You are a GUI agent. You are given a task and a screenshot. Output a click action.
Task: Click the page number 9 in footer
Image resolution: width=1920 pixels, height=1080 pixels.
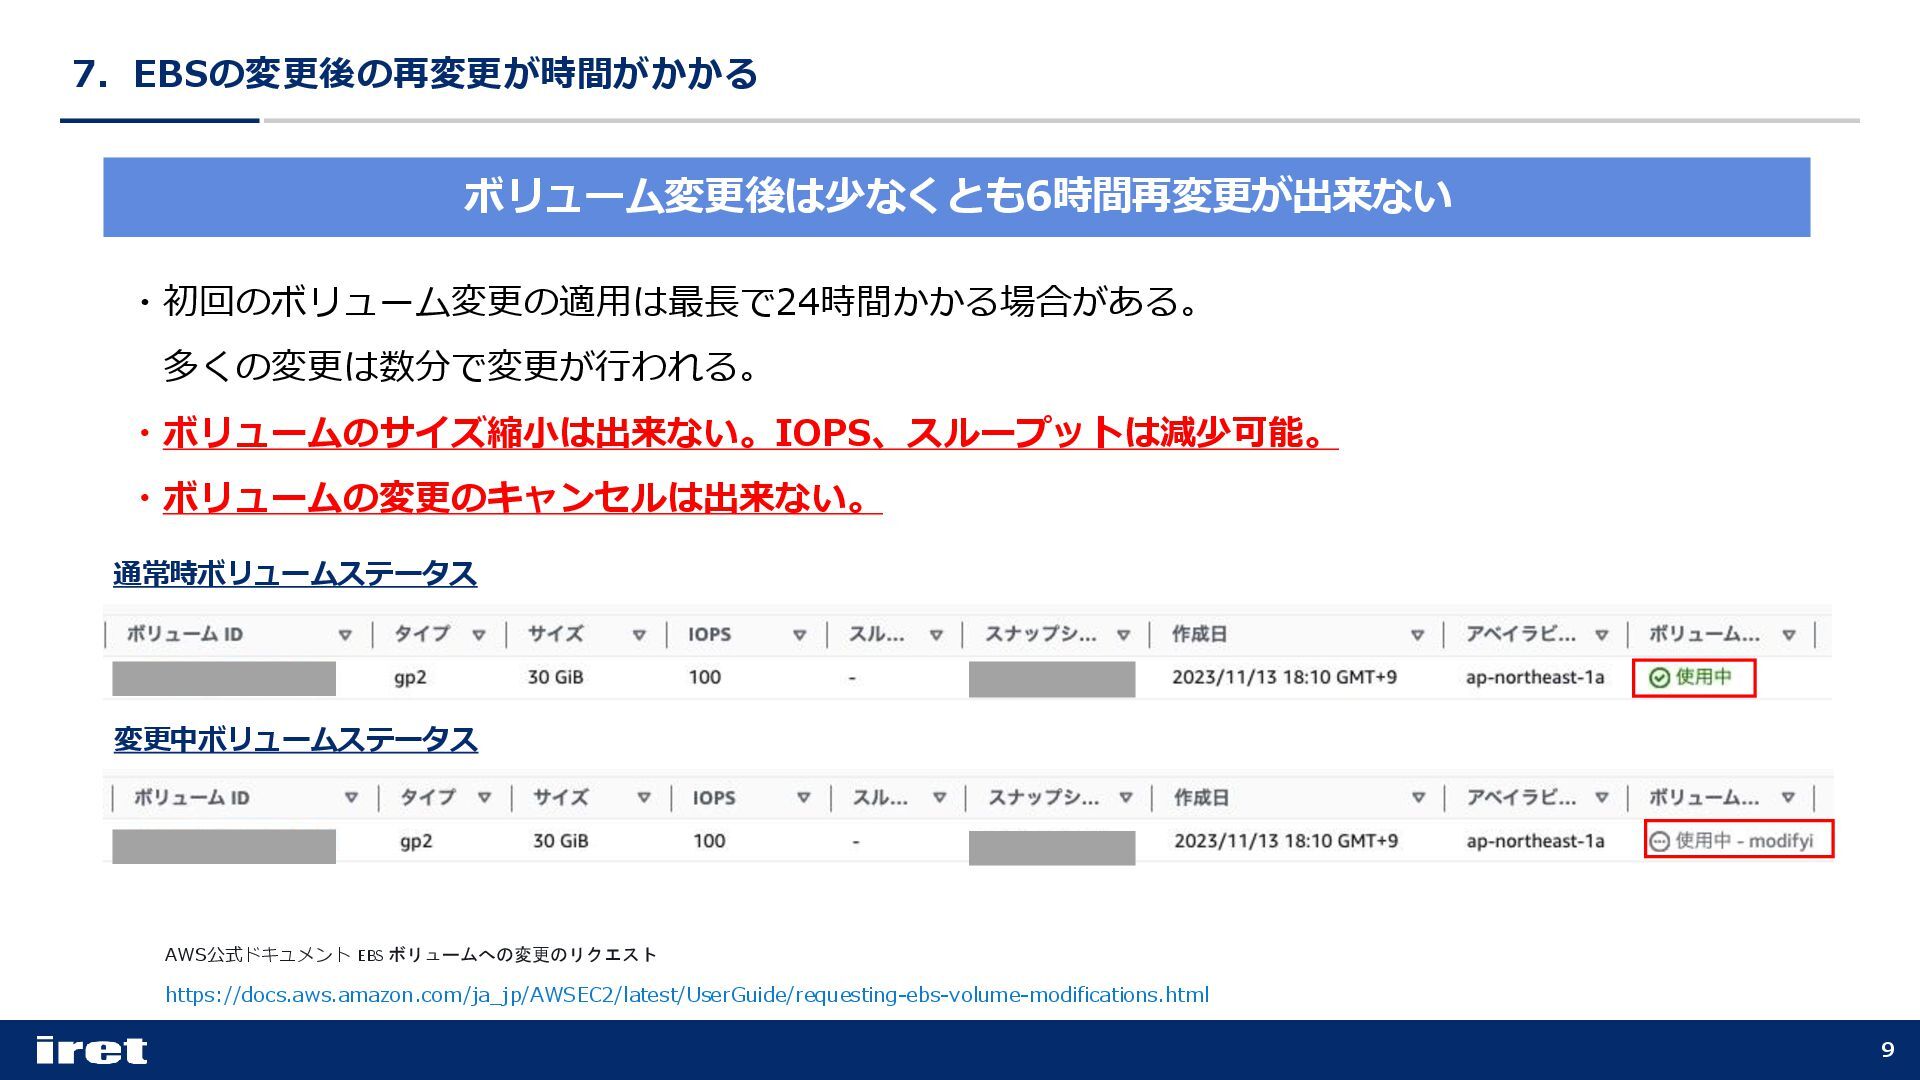pyautogui.click(x=1887, y=1050)
